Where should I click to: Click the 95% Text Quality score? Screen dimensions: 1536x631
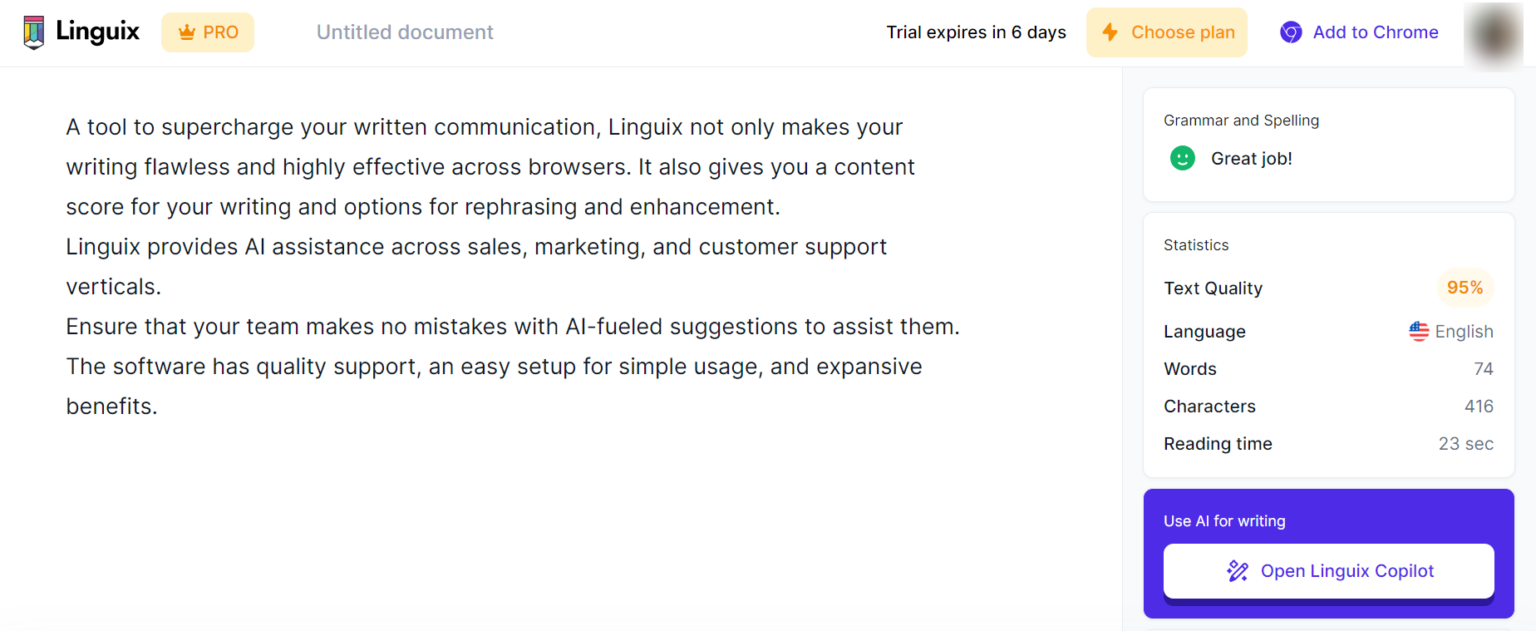tap(1464, 288)
